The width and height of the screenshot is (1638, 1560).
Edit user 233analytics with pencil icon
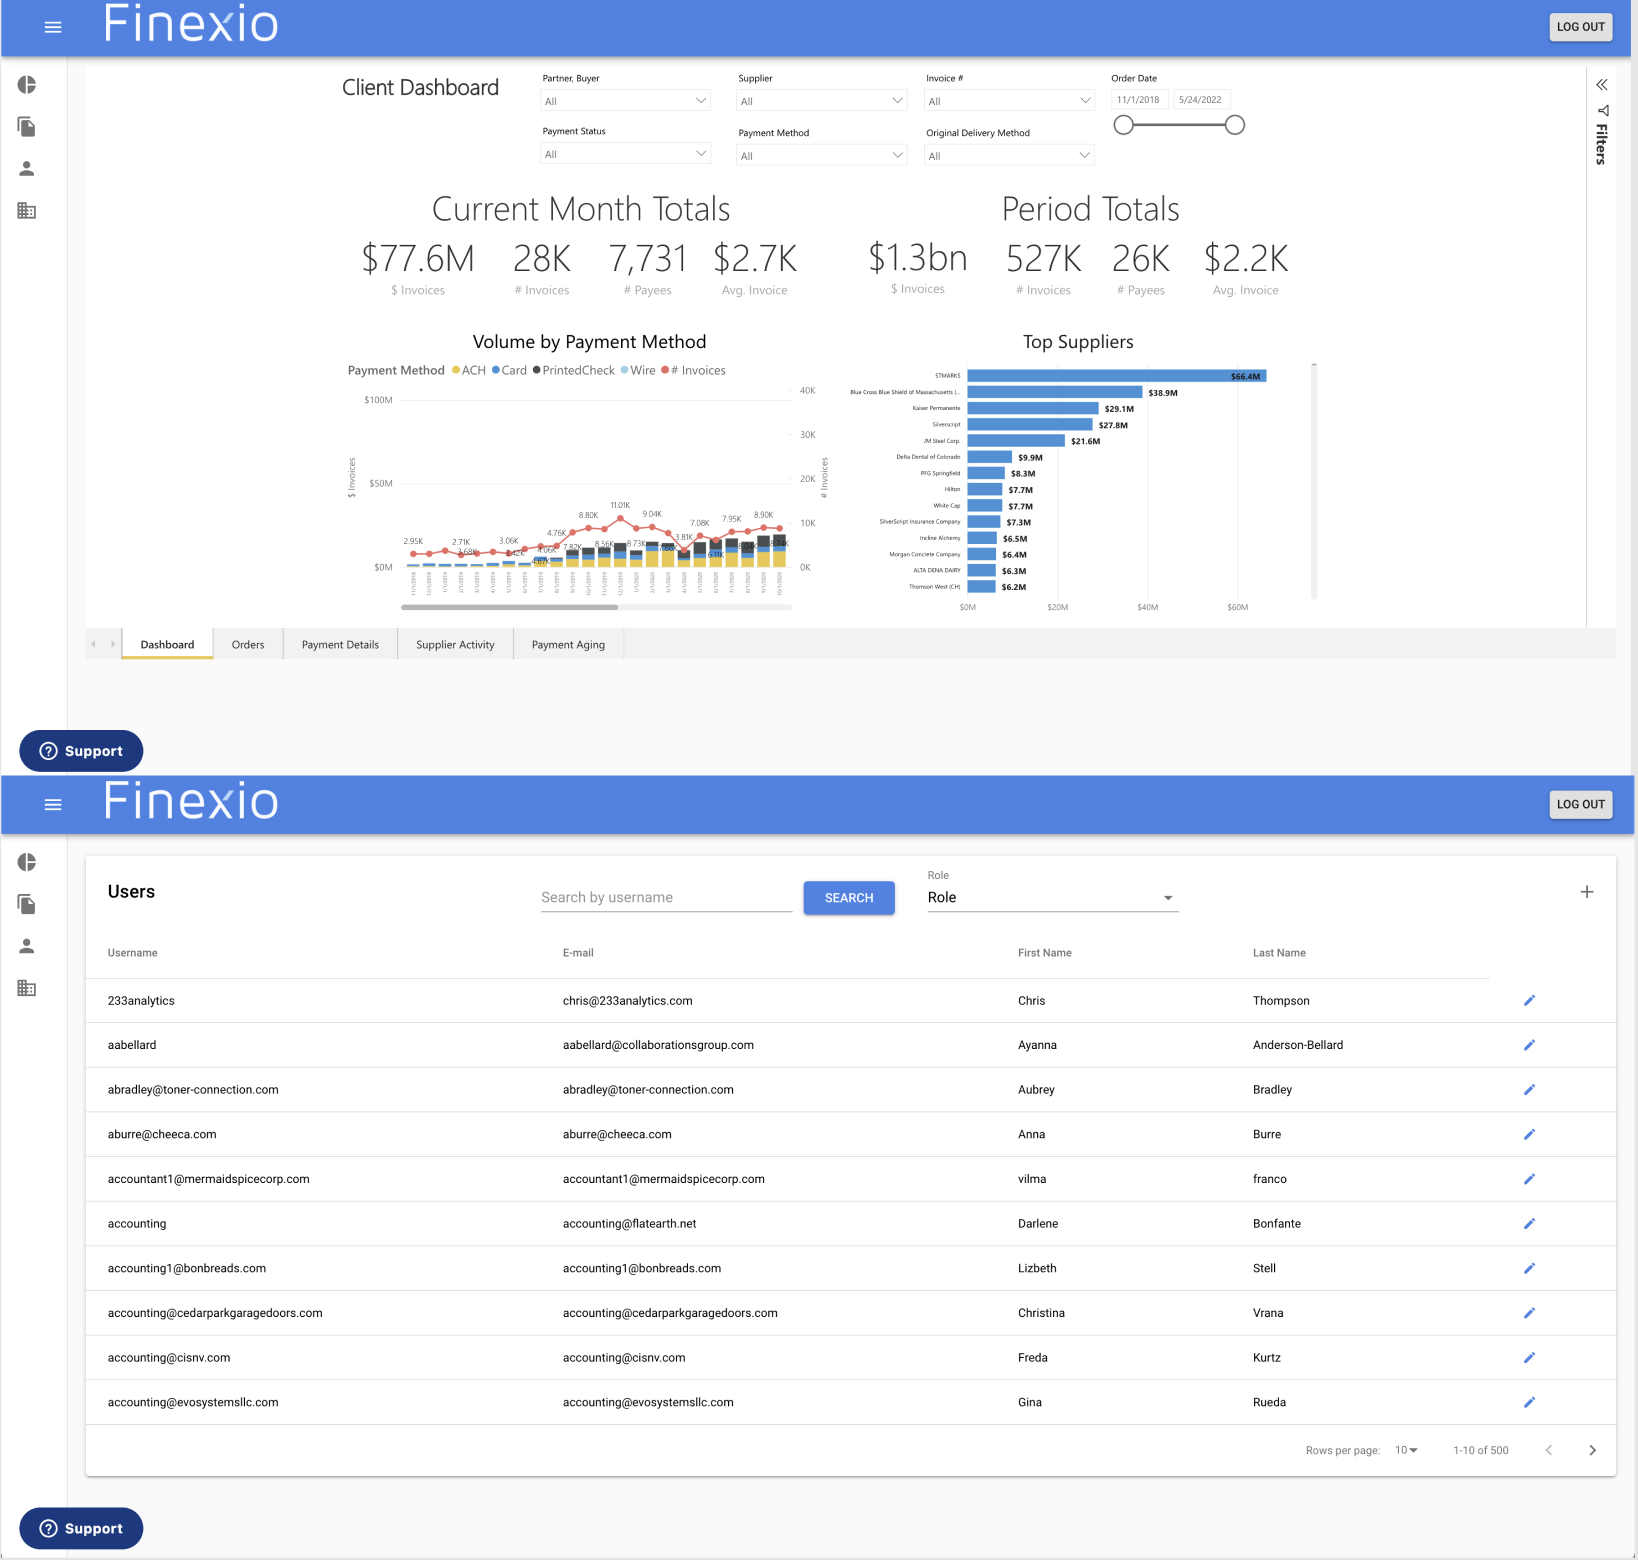coord(1529,1001)
